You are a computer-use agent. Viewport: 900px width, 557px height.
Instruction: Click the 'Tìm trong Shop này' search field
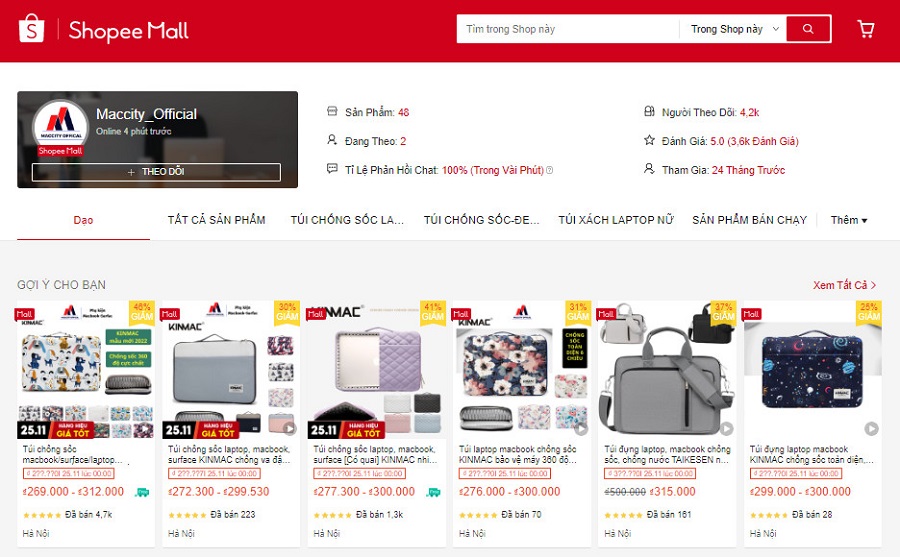click(568, 29)
